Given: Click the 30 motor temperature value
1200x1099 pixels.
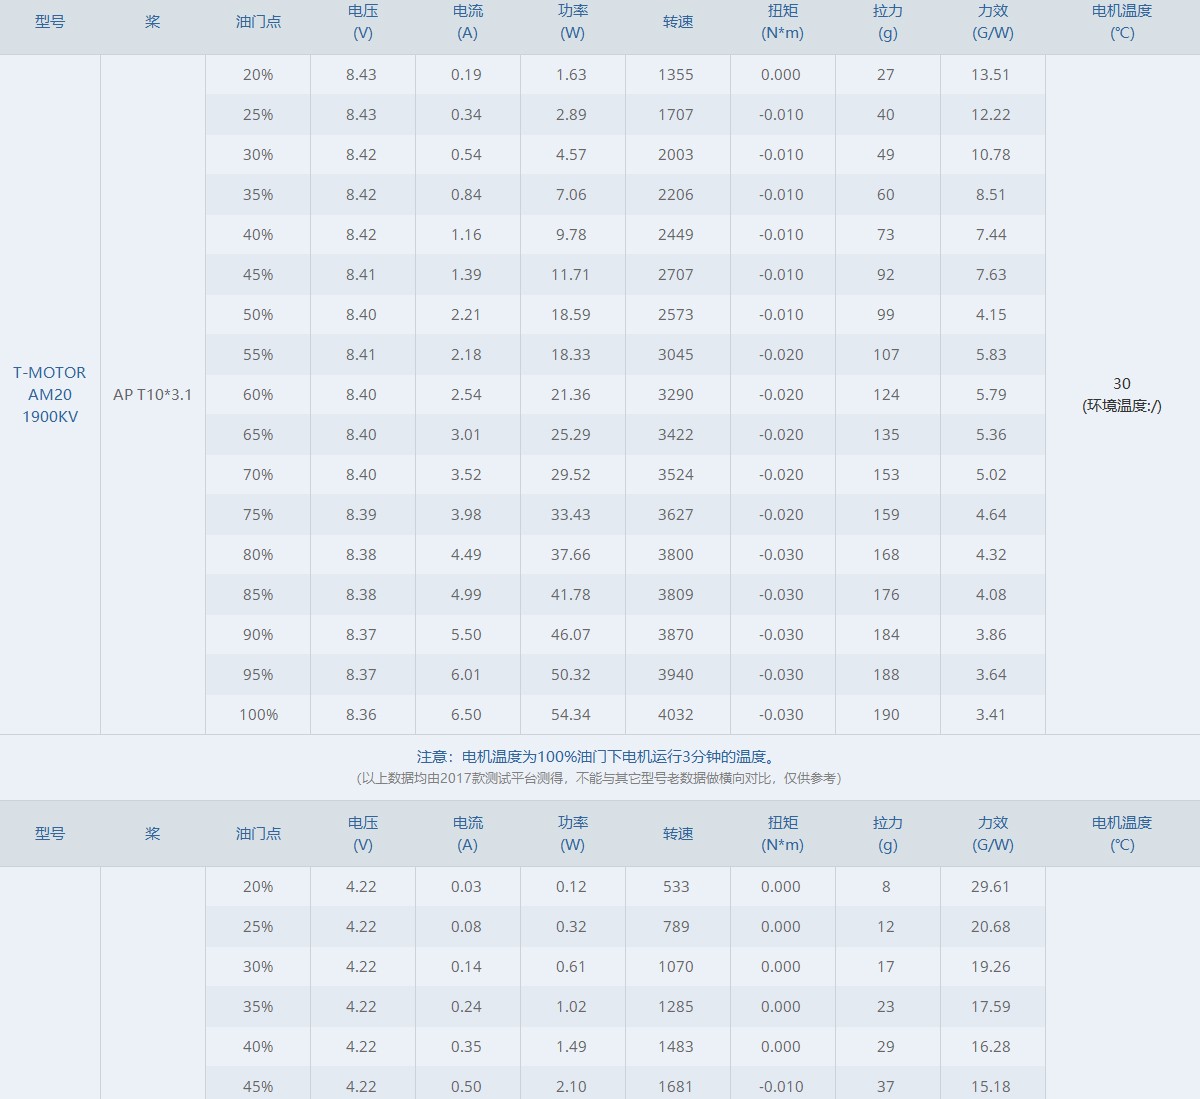Looking at the screenshot, I should tap(1122, 383).
